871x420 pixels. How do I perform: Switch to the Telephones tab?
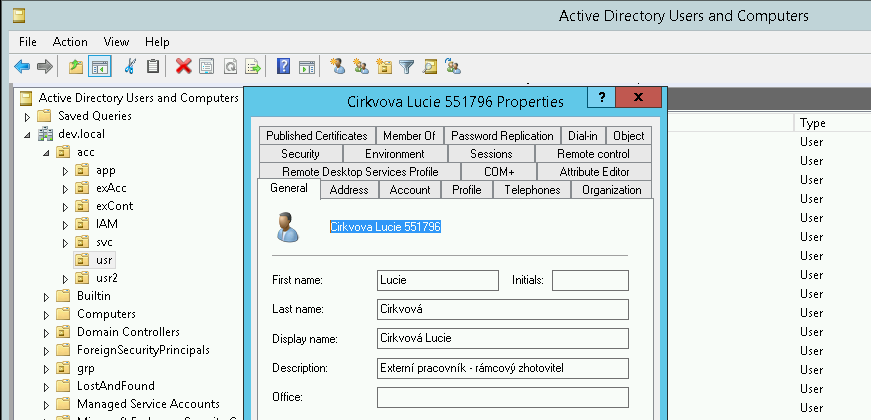532,190
